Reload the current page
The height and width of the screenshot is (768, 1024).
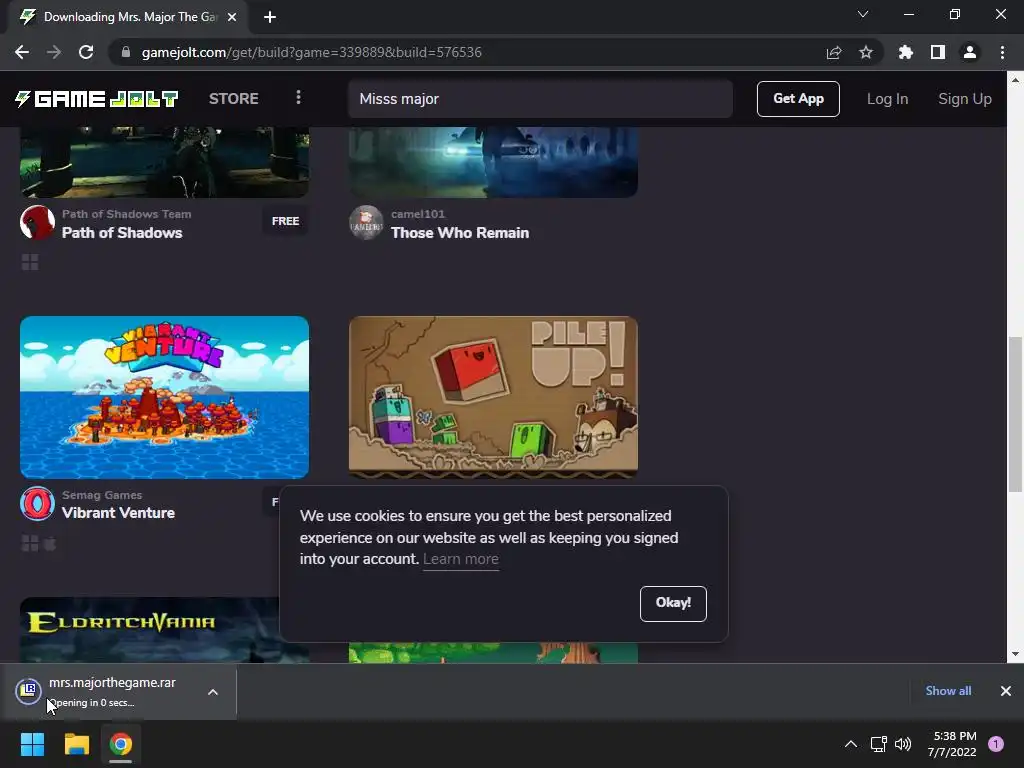[x=86, y=52]
